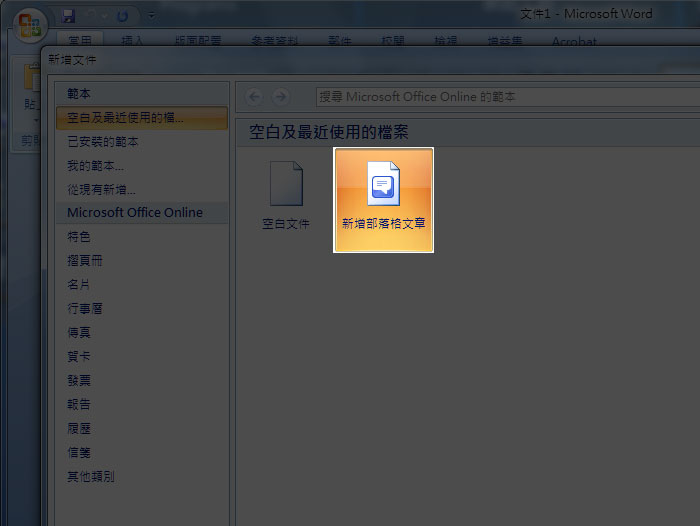The width and height of the screenshot is (700, 526).
Task: Select the 履歷 resume category
Action: coord(79,429)
